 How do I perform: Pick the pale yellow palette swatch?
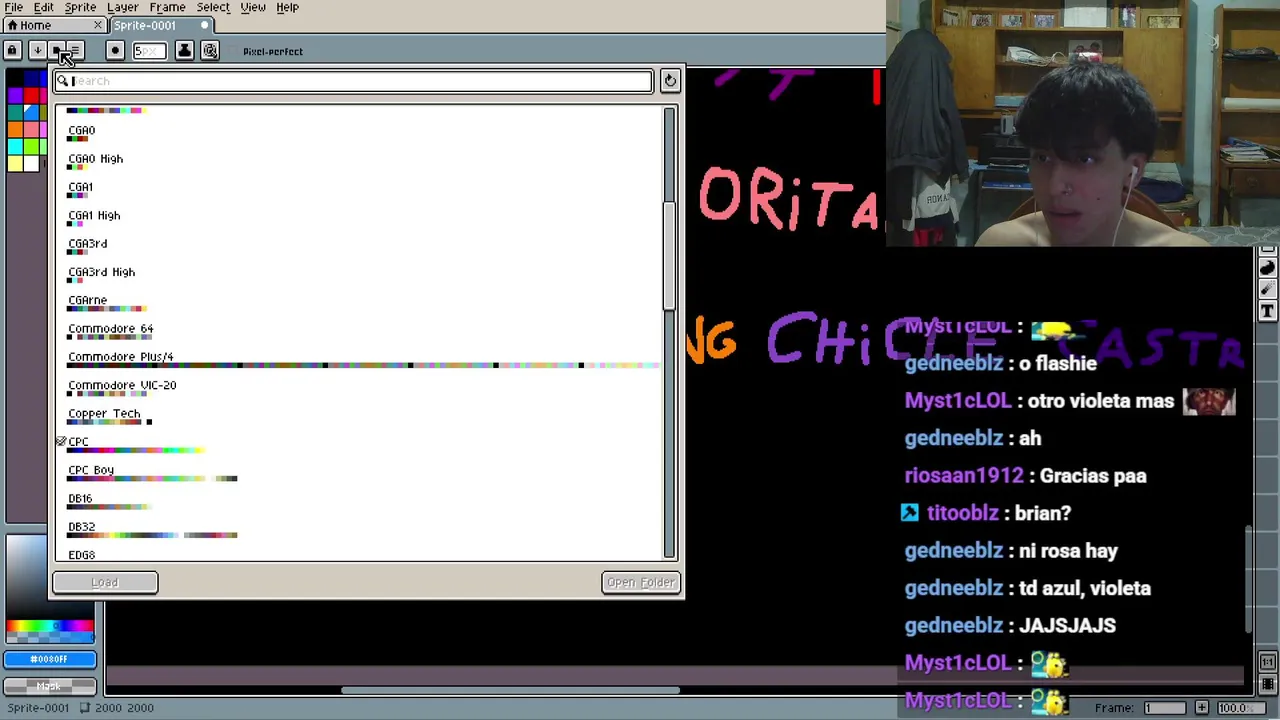tap(14, 163)
